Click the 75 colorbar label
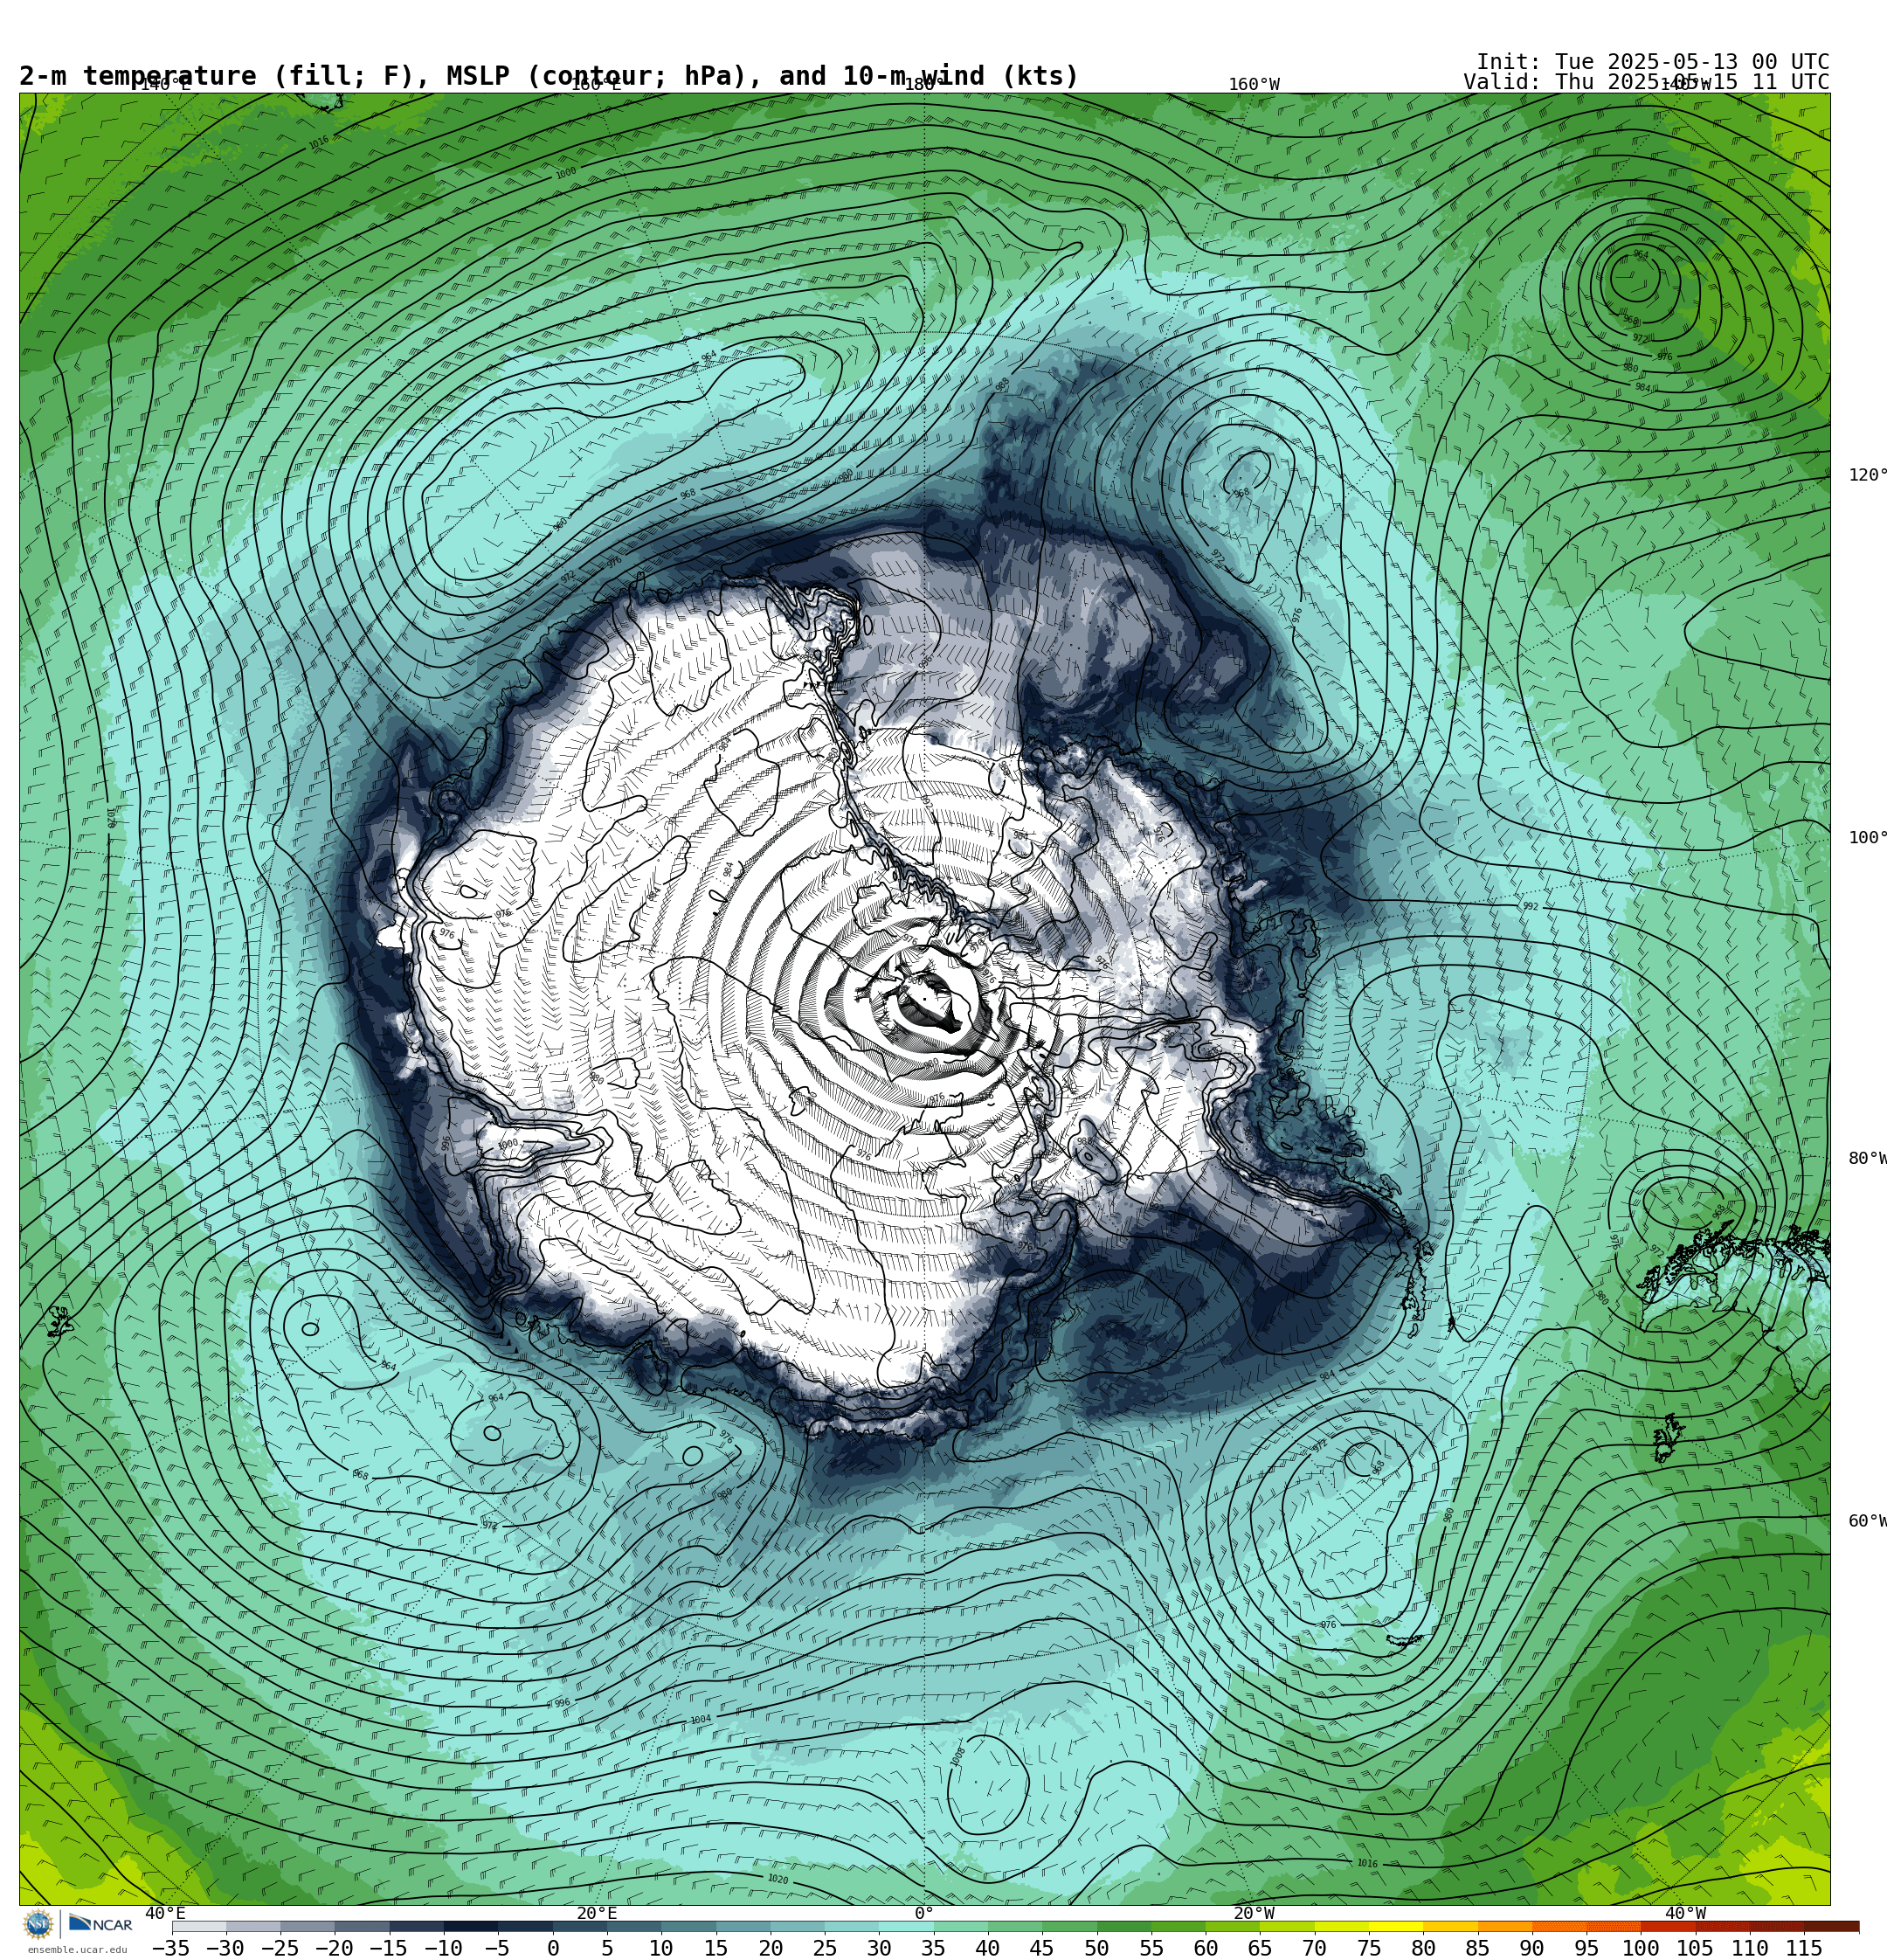 pos(1369,1948)
